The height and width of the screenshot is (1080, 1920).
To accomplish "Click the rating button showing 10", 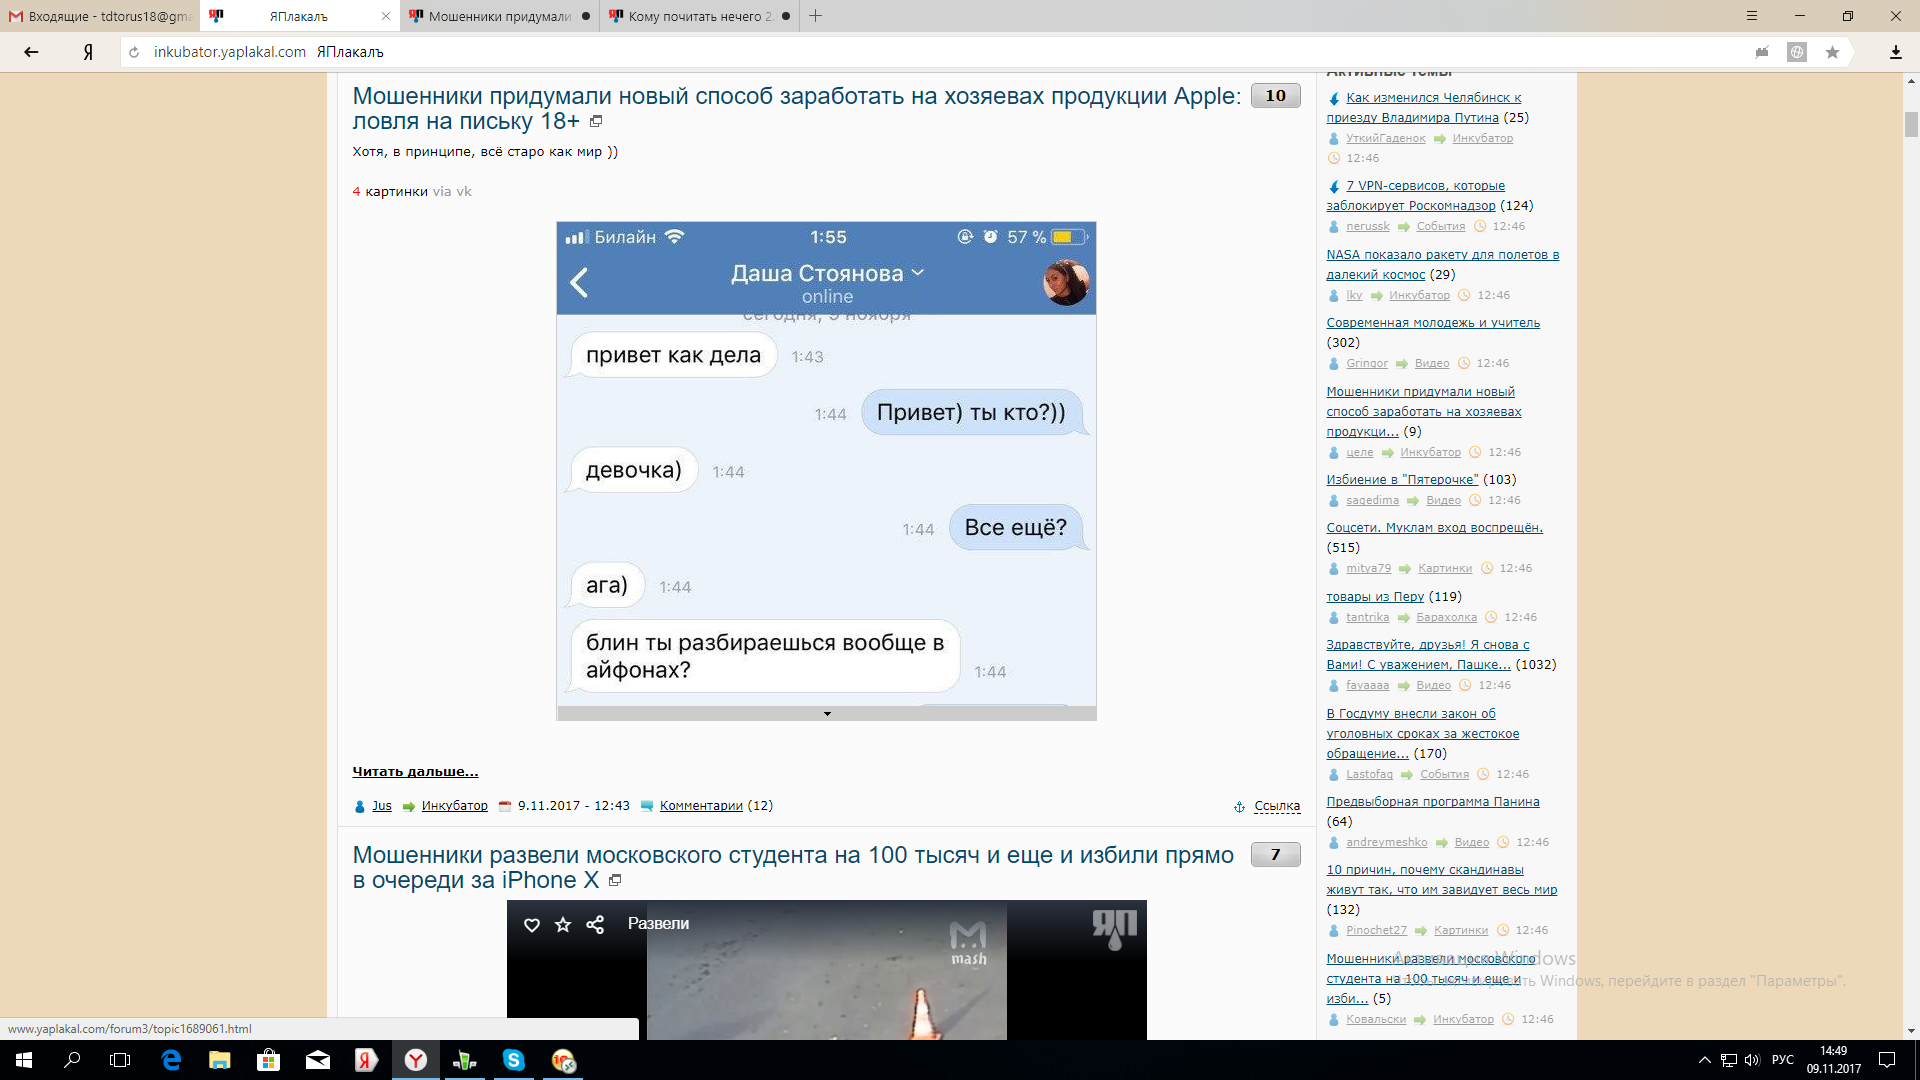I will click(x=1275, y=96).
